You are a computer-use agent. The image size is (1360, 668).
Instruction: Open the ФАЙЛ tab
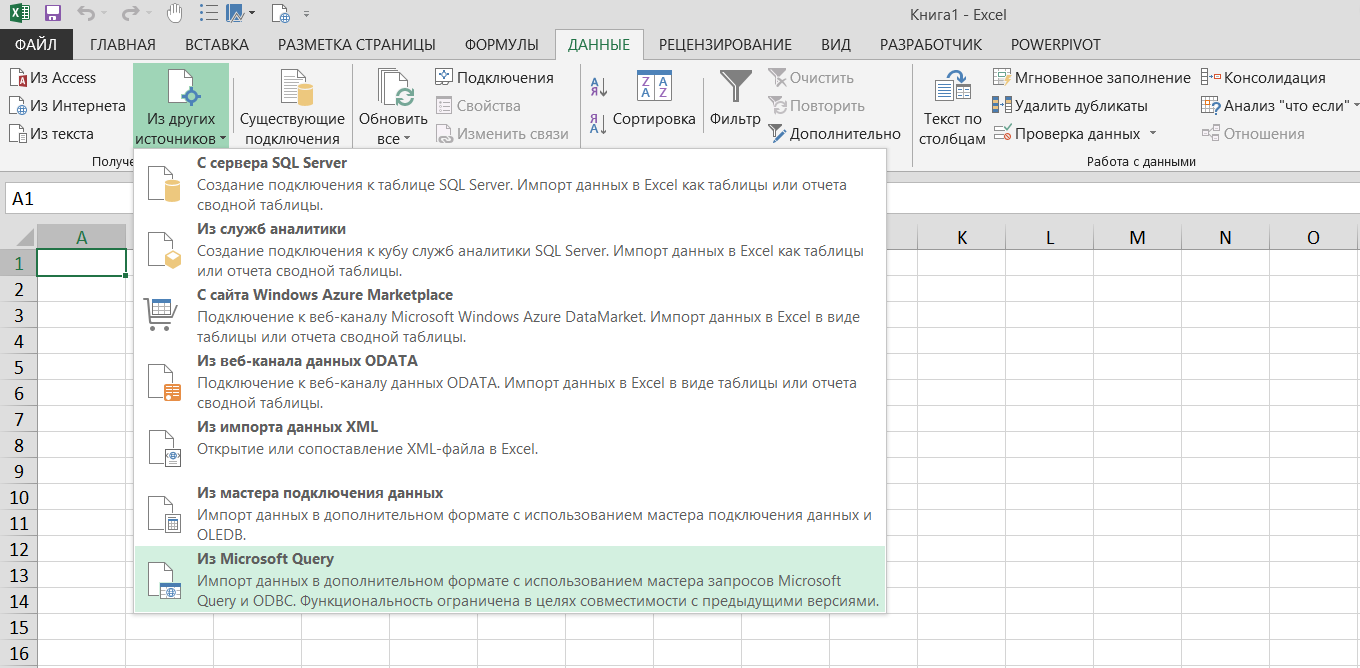tap(36, 44)
